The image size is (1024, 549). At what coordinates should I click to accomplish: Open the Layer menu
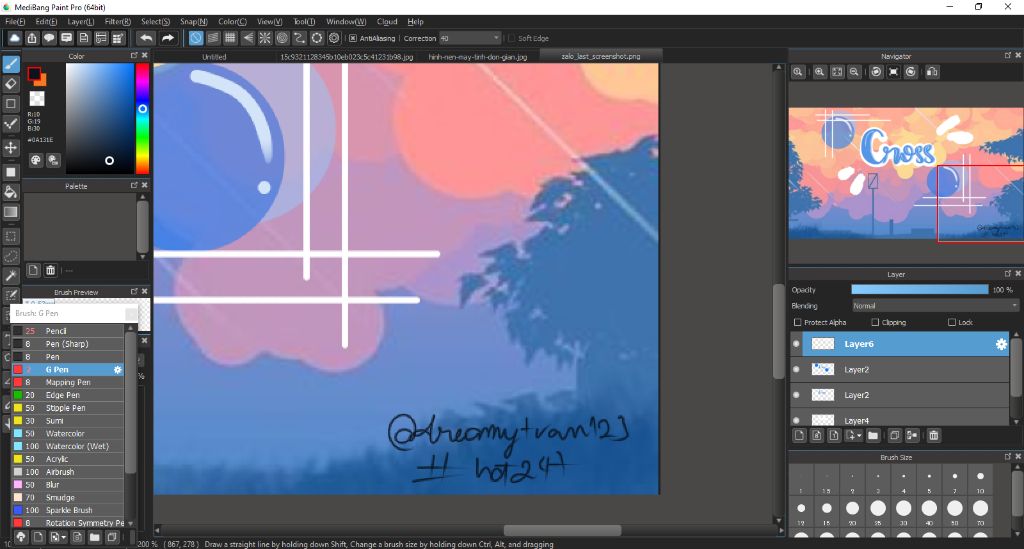tap(81, 22)
